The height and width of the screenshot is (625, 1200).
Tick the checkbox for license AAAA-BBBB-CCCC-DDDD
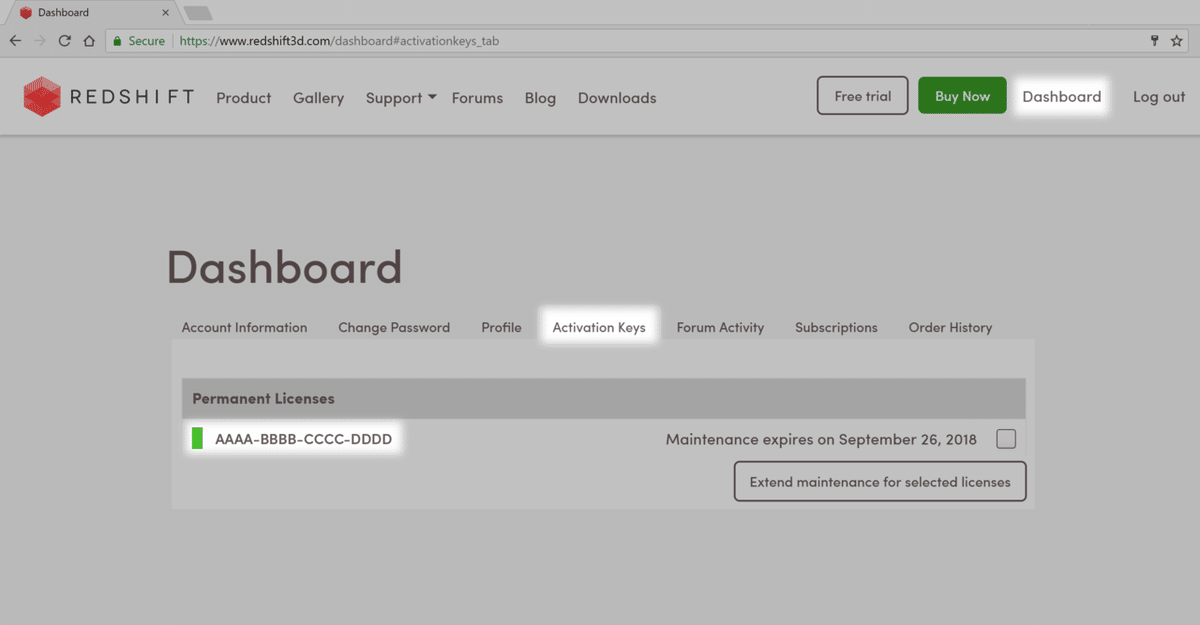(x=1006, y=438)
